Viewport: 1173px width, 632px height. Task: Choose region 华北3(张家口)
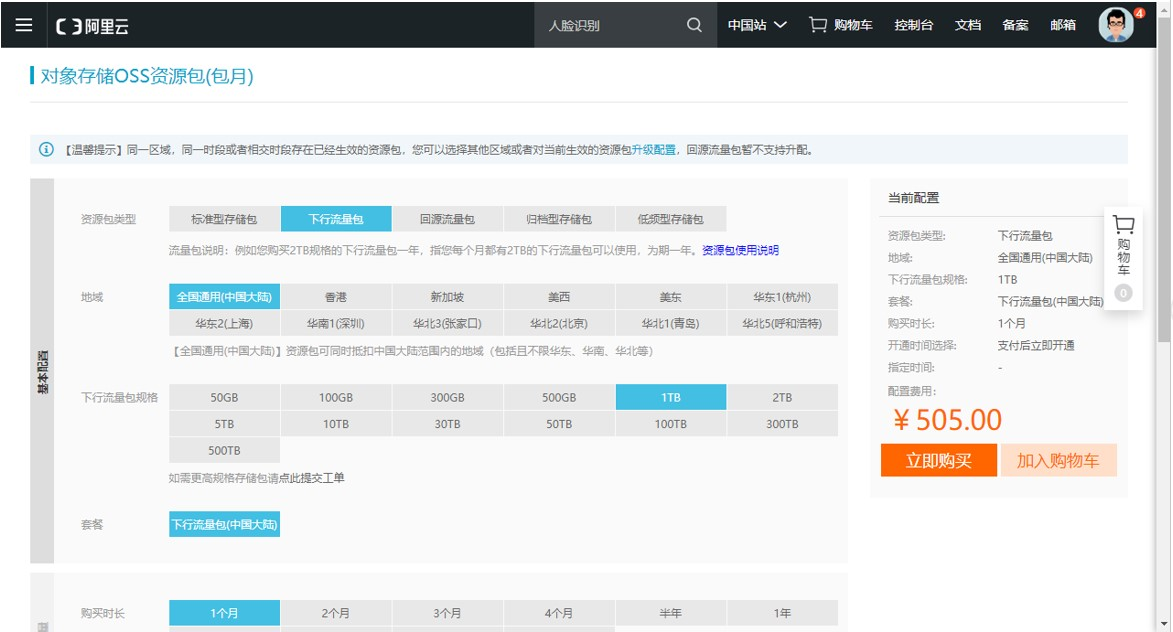click(447, 323)
